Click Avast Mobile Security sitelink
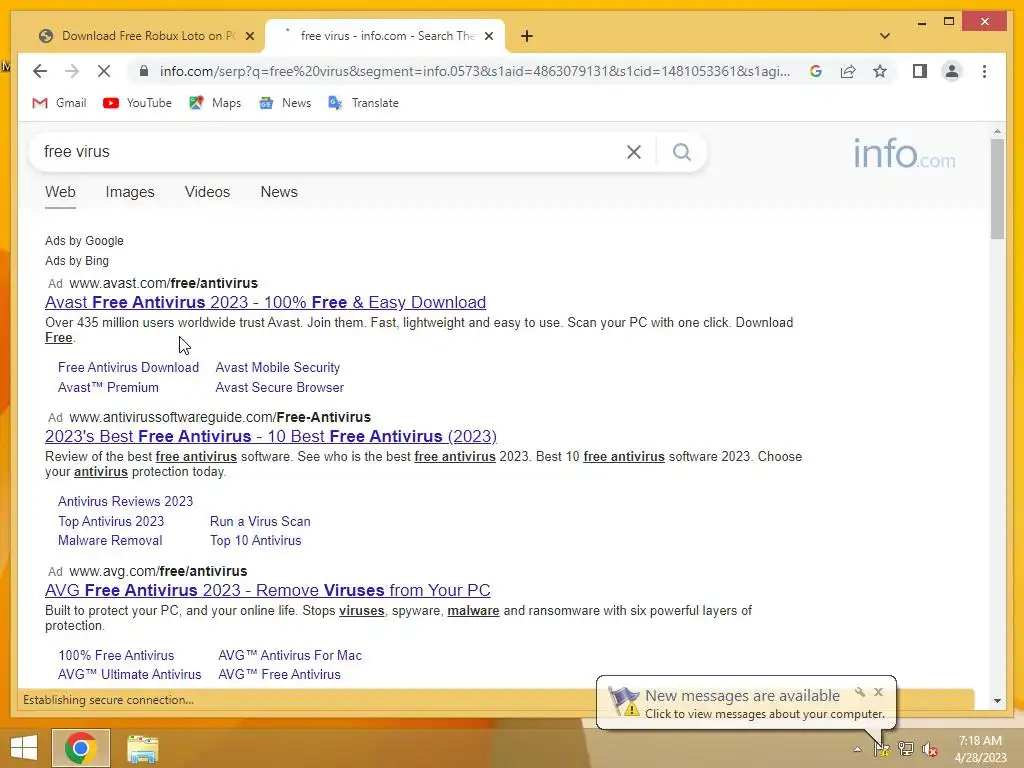1024x768 pixels. click(278, 368)
